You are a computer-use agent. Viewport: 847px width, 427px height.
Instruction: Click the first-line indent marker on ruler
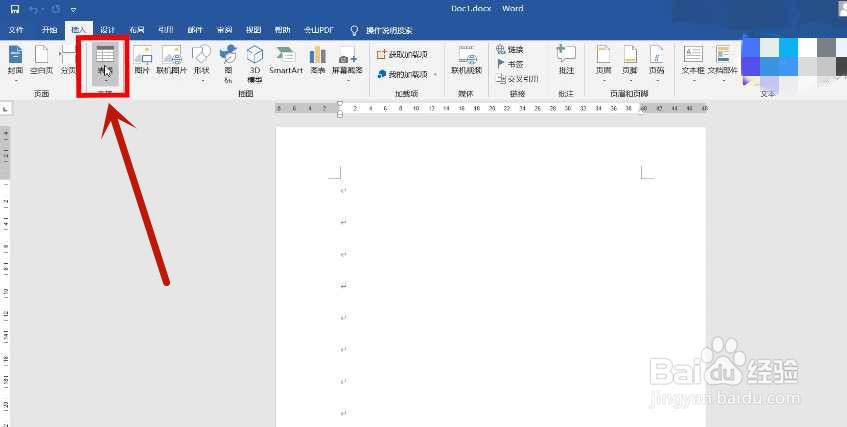(340, 103)
